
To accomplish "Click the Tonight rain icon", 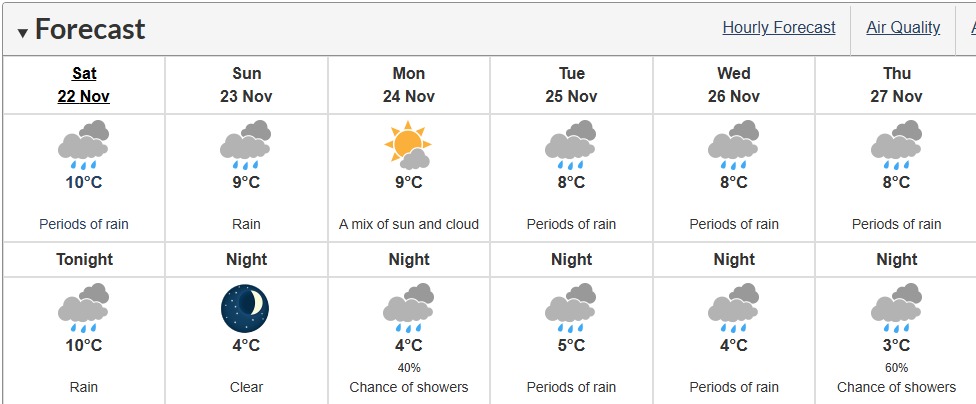I will coord(84,307).
